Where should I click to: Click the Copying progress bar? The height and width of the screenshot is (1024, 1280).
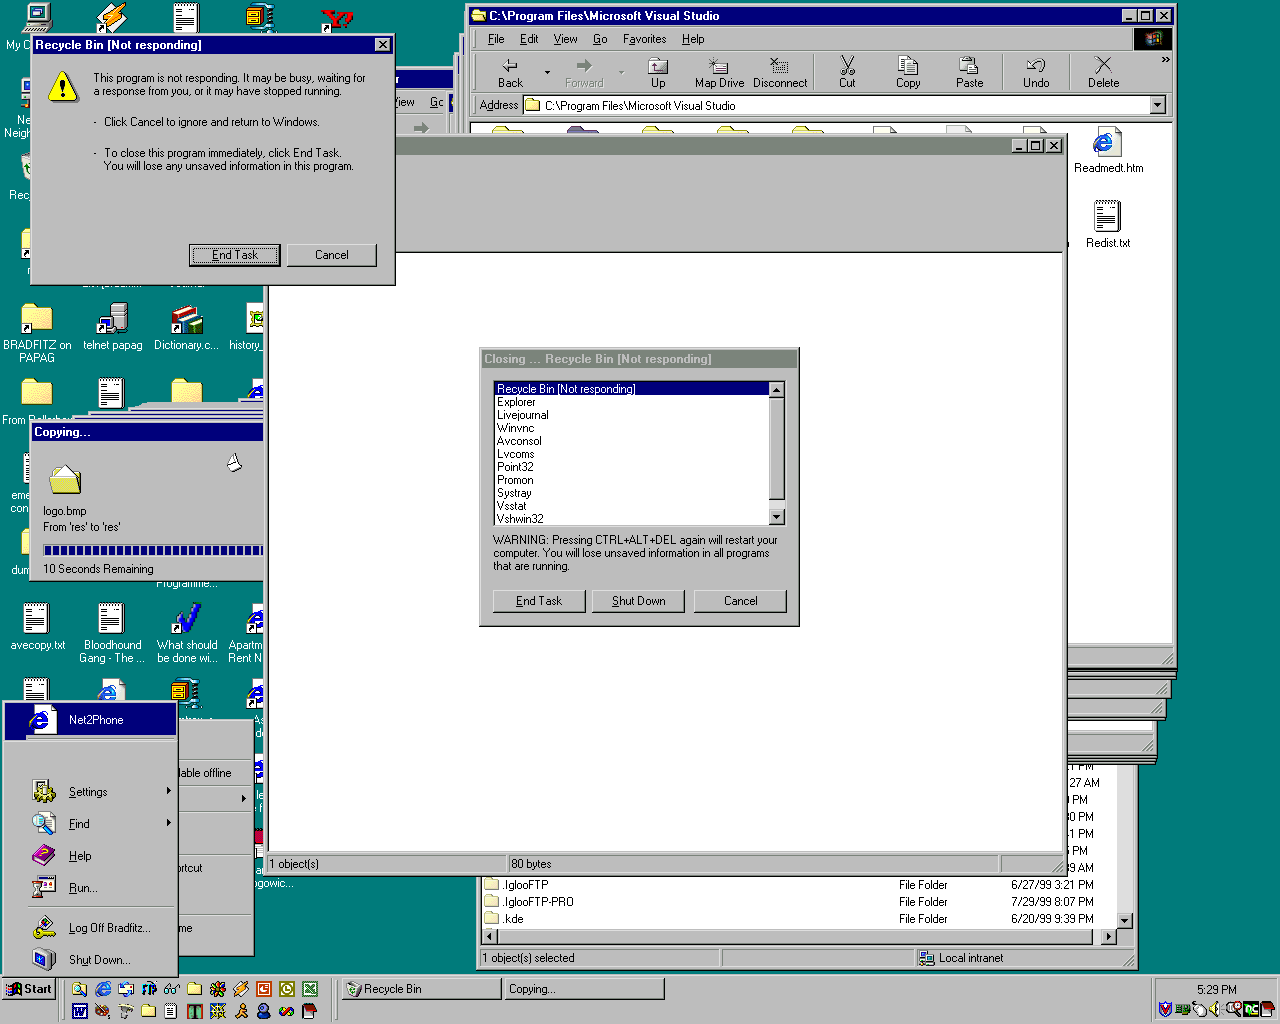pyautogui.click(x=153, y=551)
